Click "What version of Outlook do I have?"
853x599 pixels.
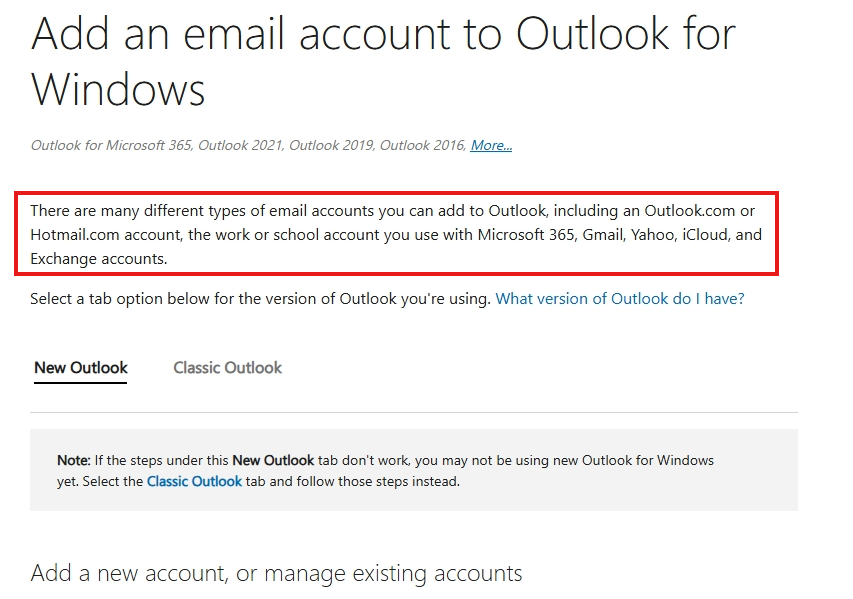point(620,299)
